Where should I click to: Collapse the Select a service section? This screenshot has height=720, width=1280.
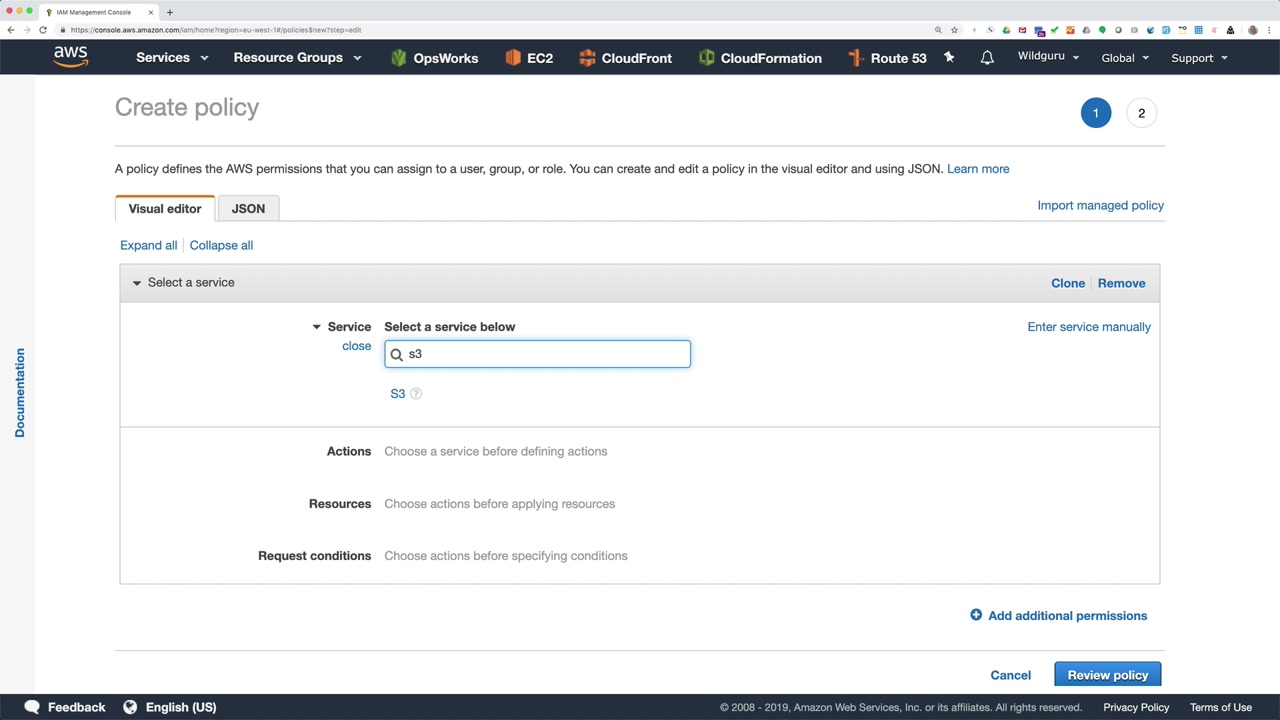tap(137, 283)
